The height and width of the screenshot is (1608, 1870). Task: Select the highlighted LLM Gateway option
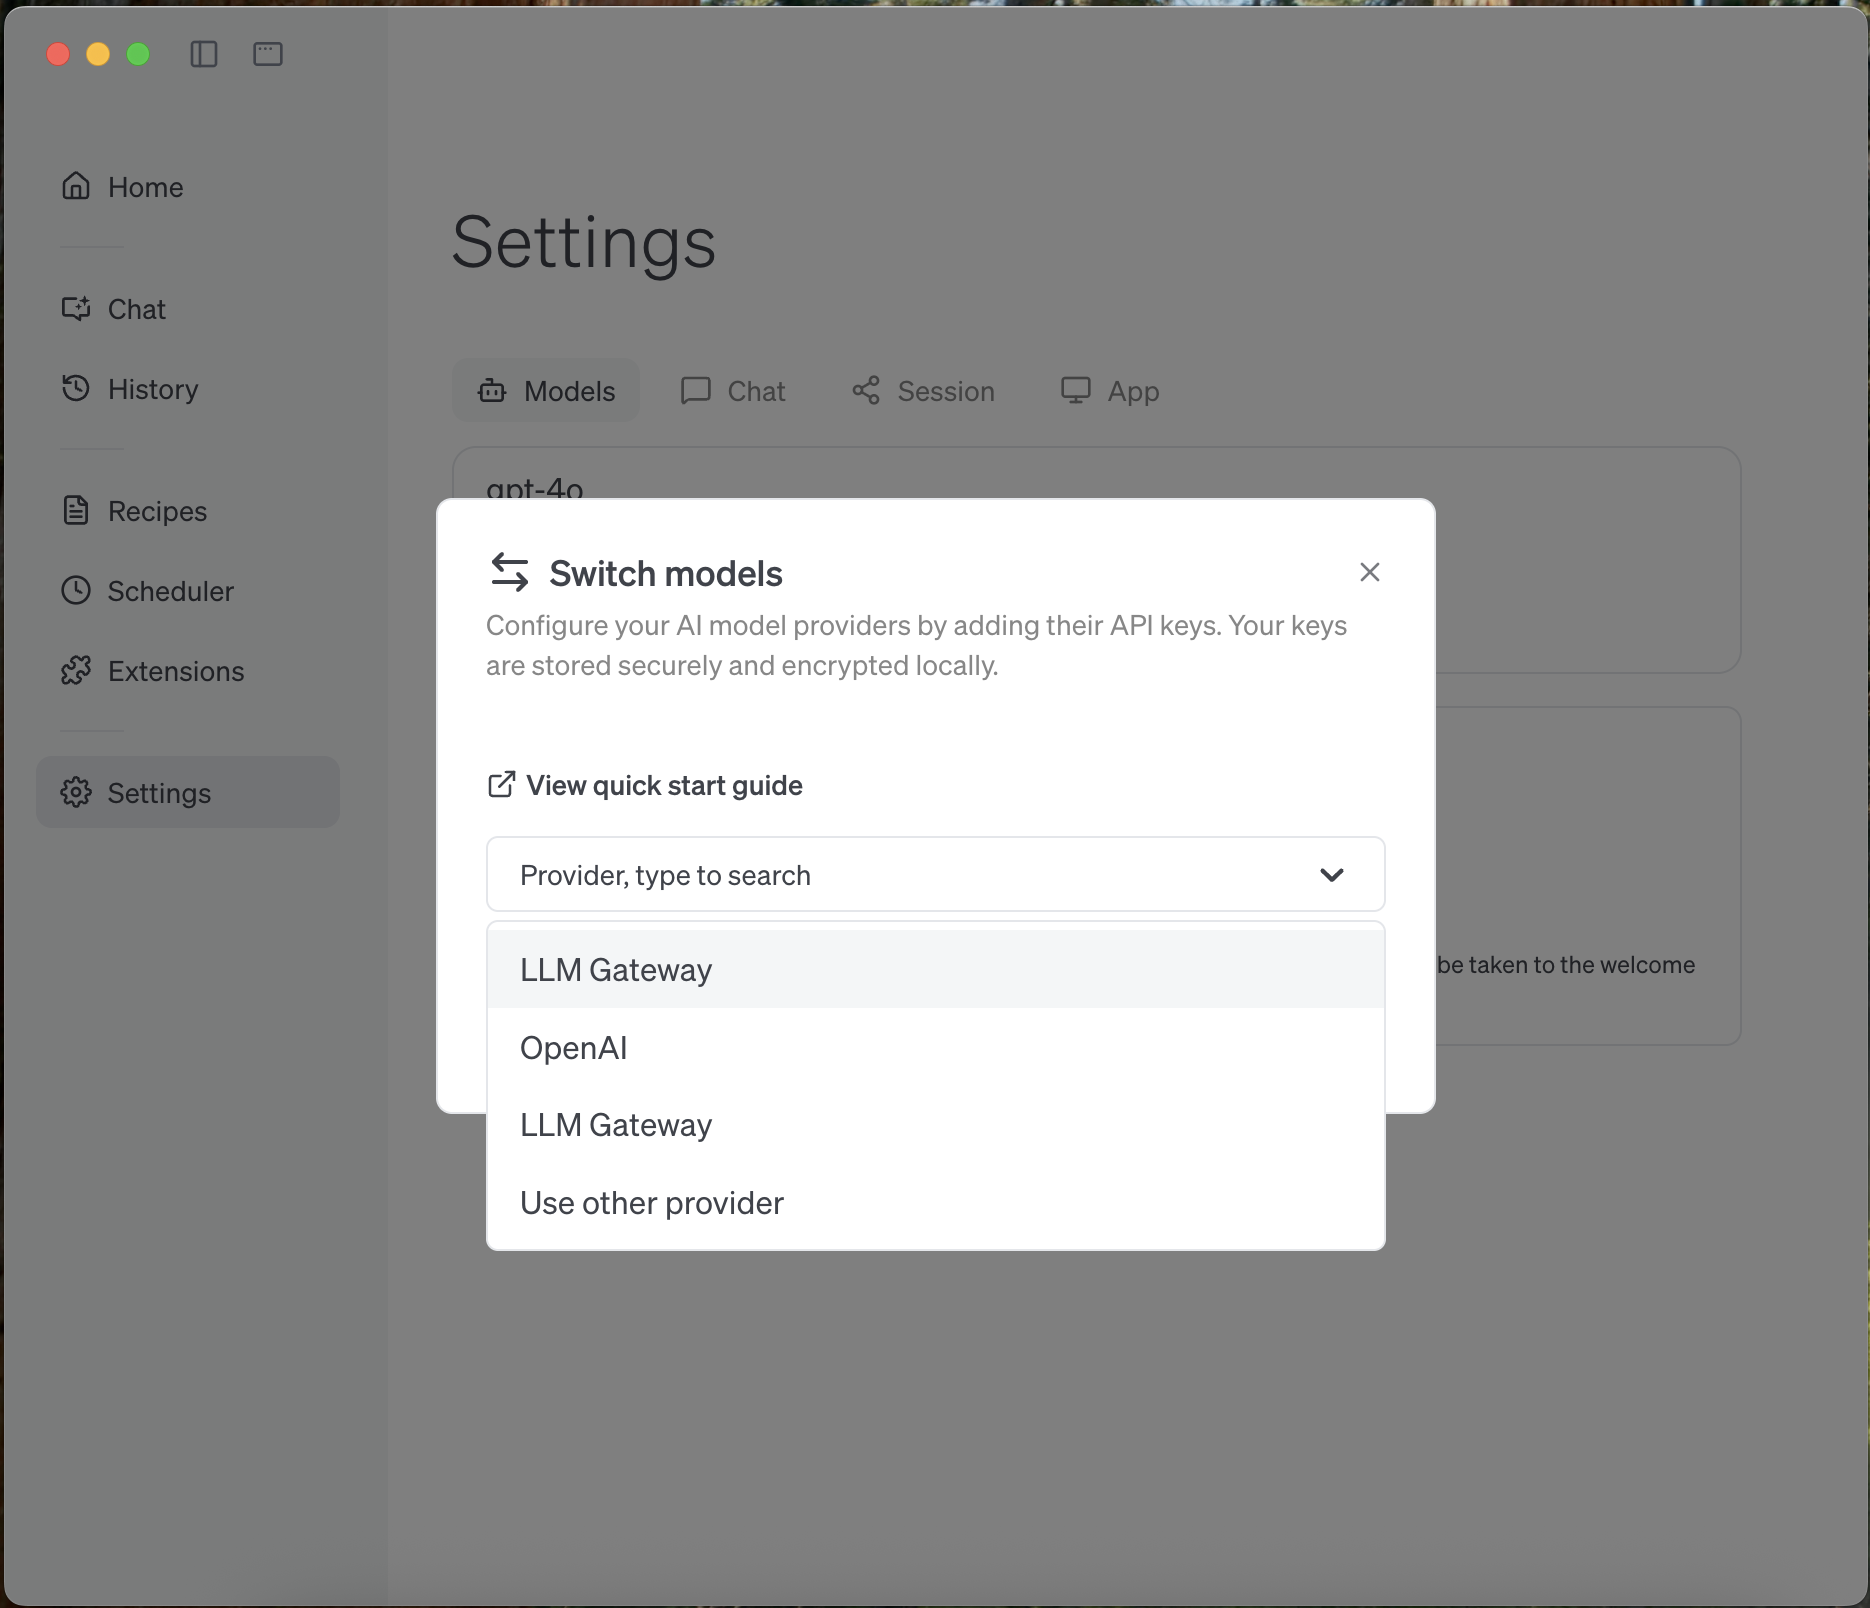pyautogui.click(x=936, y=969)
